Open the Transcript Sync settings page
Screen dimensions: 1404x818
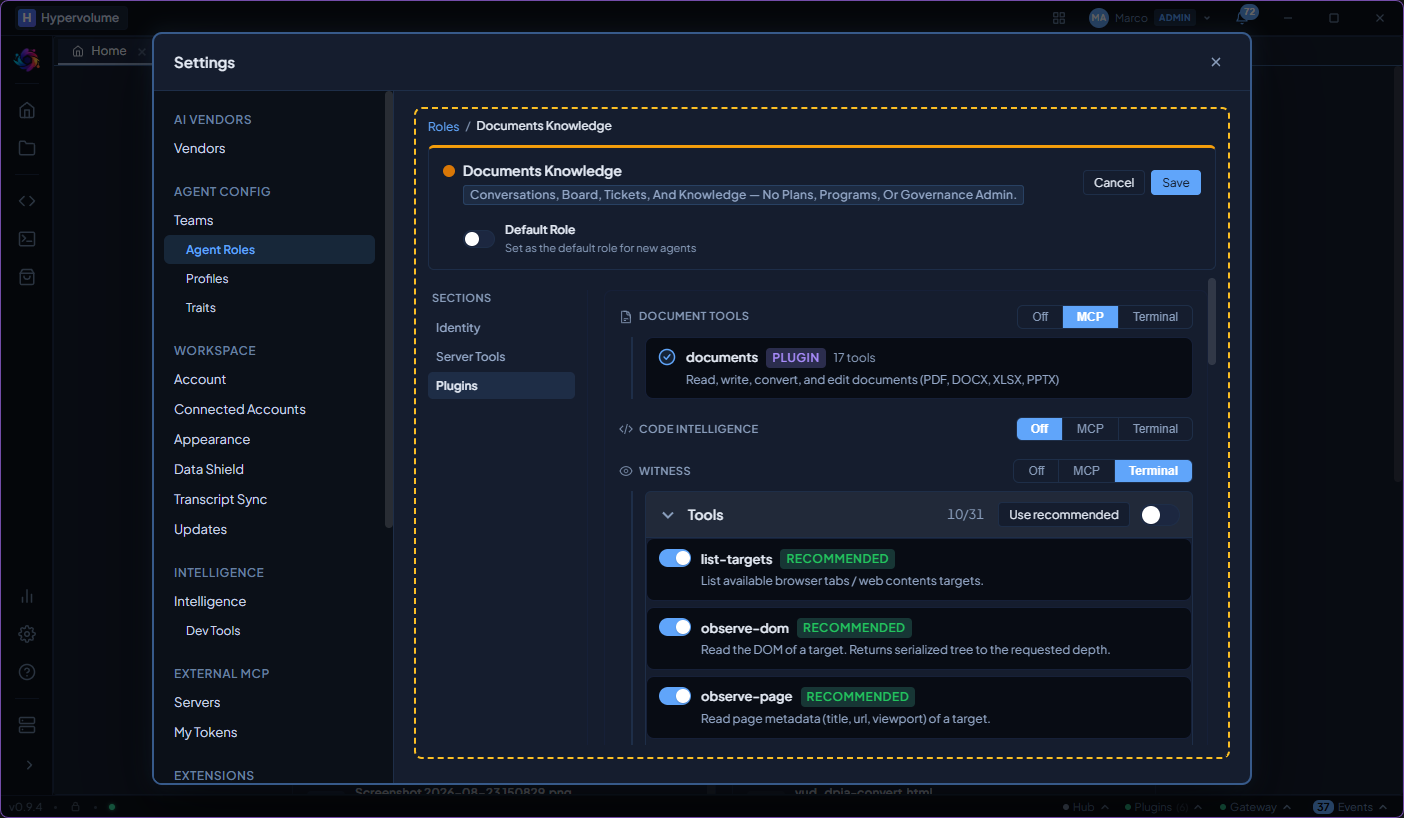[221, 499]
